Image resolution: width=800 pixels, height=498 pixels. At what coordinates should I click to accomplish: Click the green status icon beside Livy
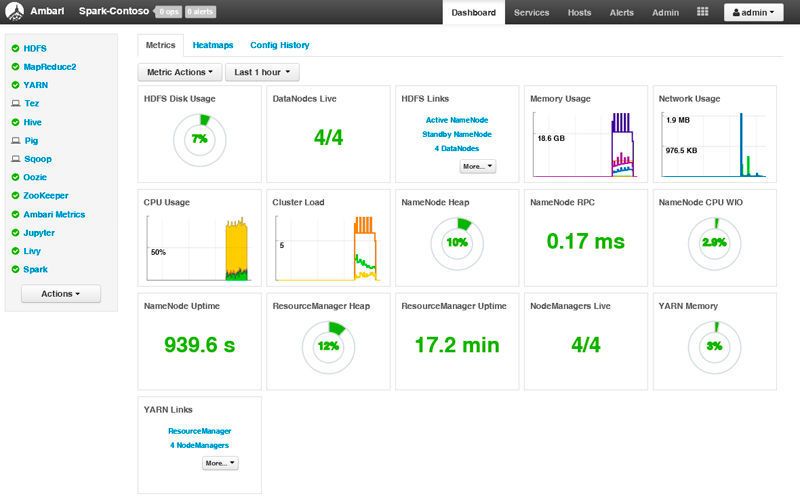click(15, 251)
